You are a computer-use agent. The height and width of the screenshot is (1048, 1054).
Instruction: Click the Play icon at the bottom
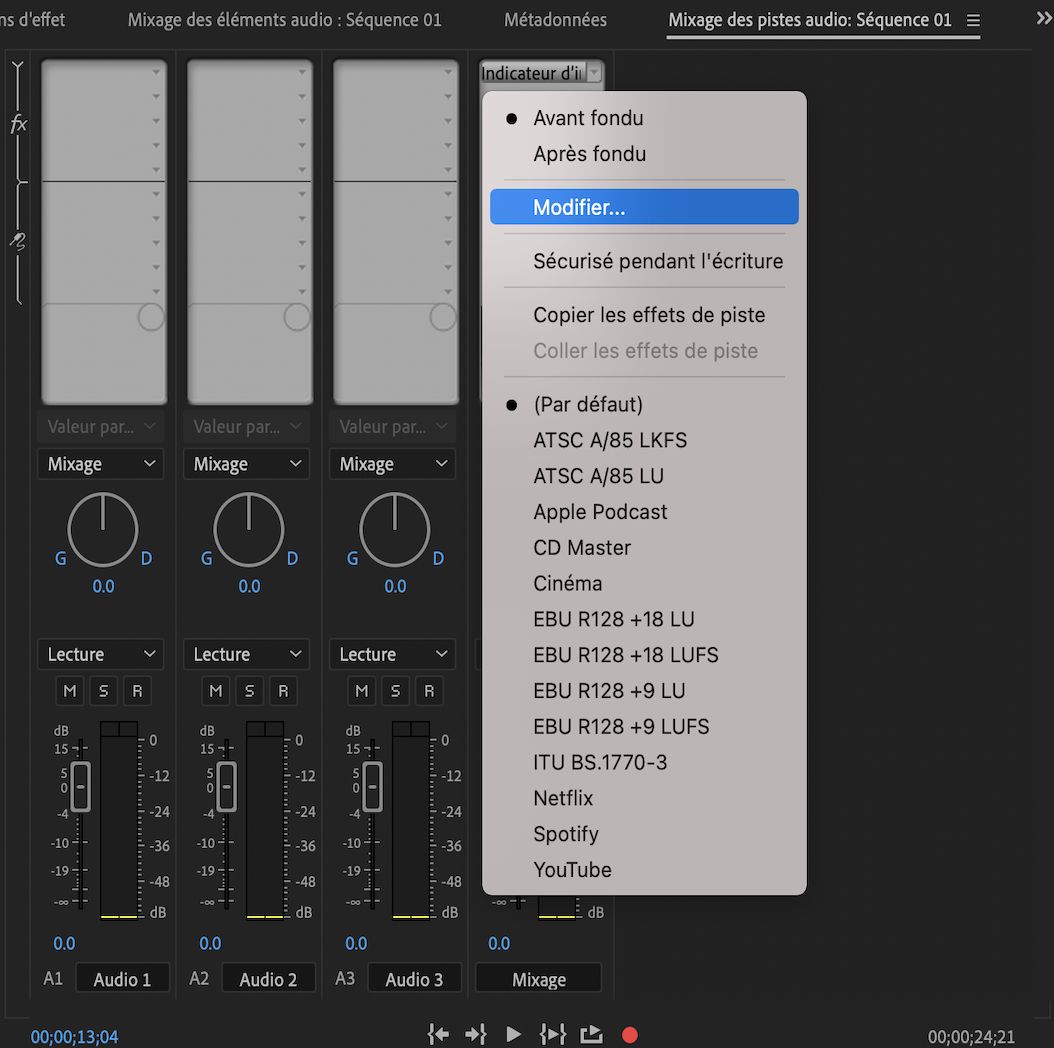coord(513,1035)
